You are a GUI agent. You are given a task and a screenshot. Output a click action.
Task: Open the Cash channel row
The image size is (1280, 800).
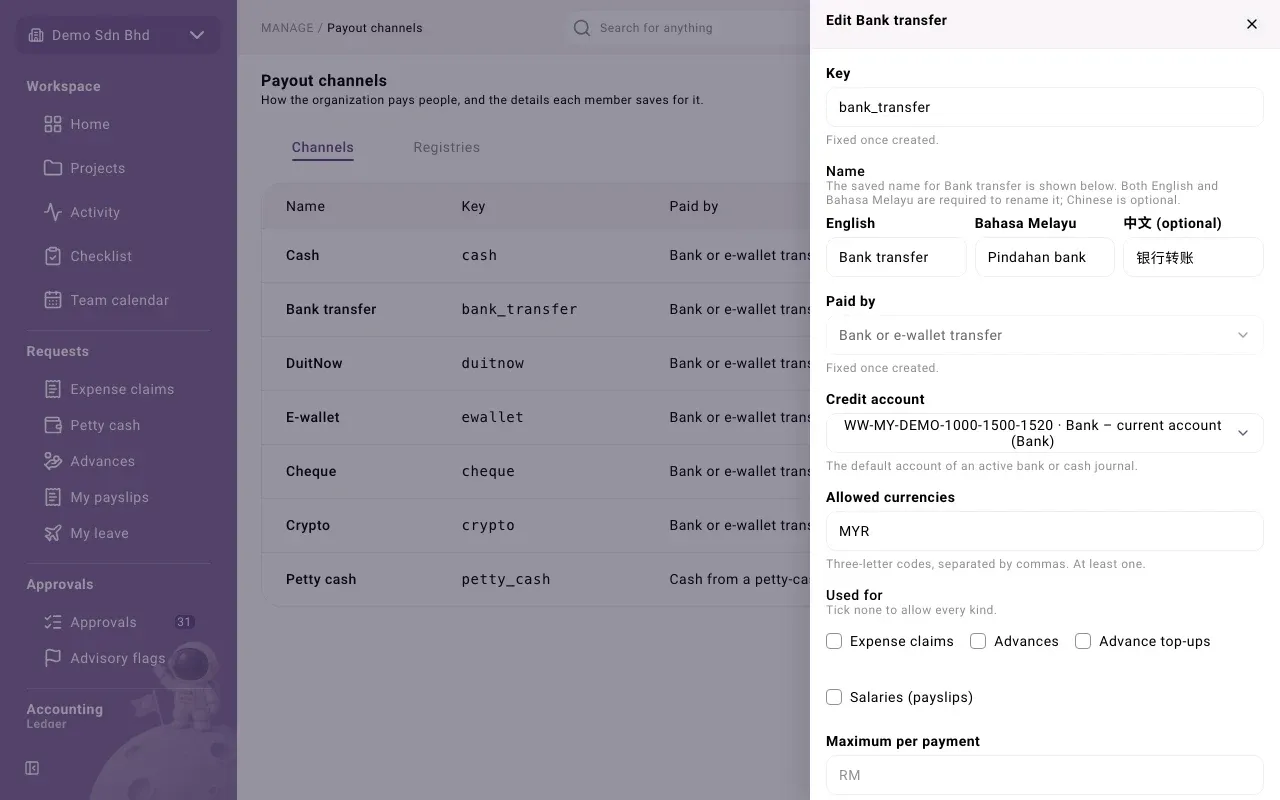tap(536, 255)
